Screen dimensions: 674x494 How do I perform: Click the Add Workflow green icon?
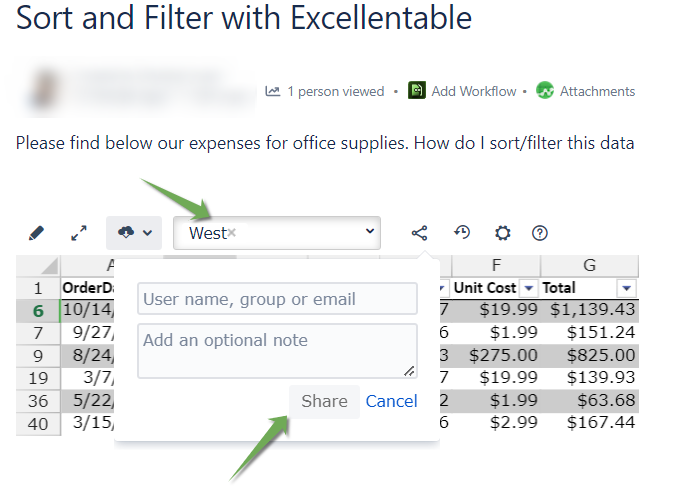[417, 90]
